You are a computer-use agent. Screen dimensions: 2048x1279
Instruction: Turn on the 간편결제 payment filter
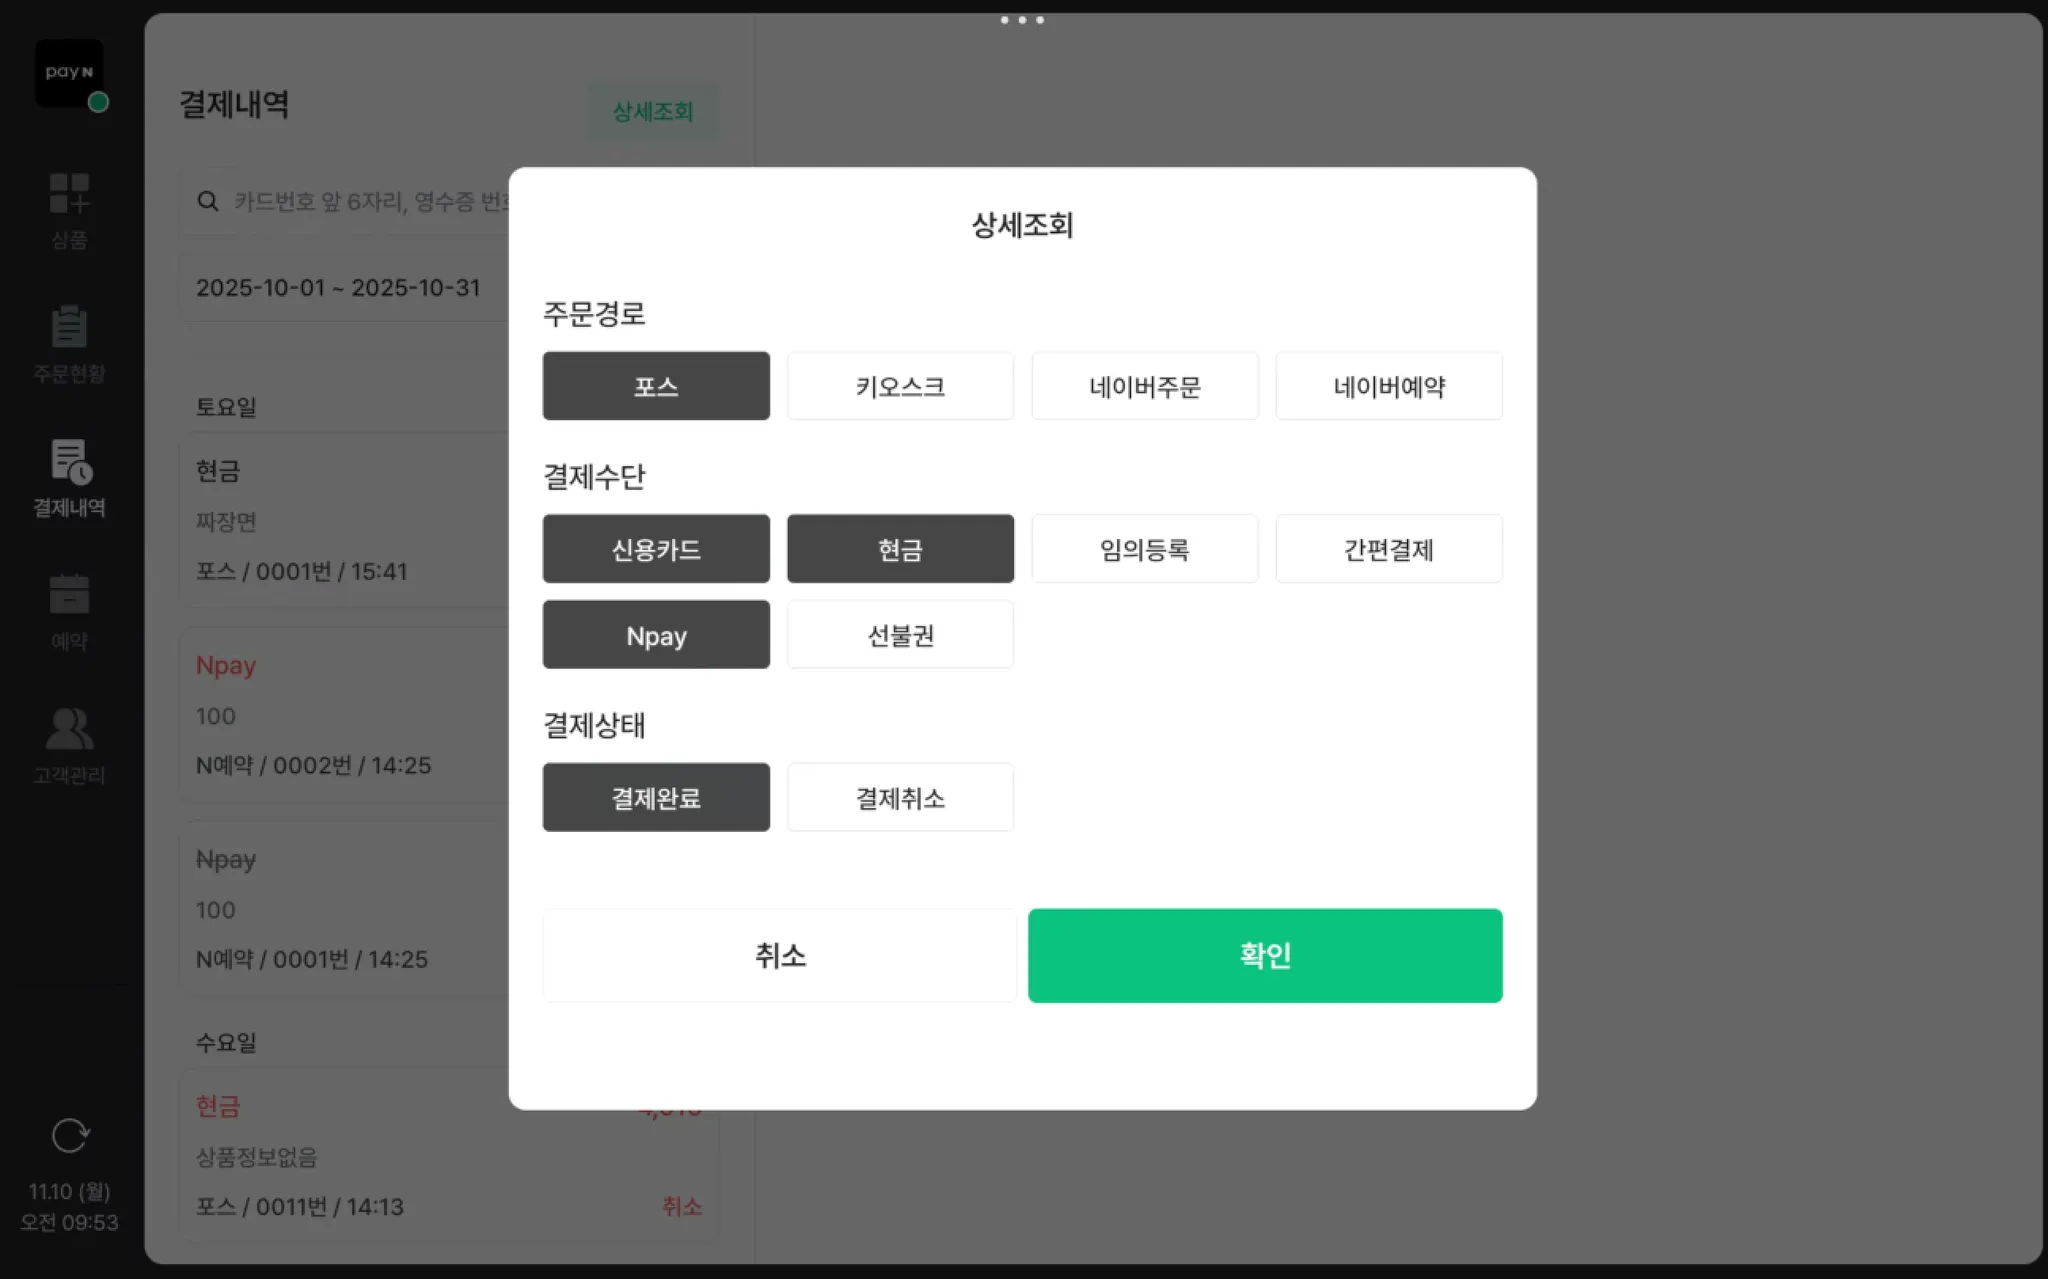[x=1388, y=549]
